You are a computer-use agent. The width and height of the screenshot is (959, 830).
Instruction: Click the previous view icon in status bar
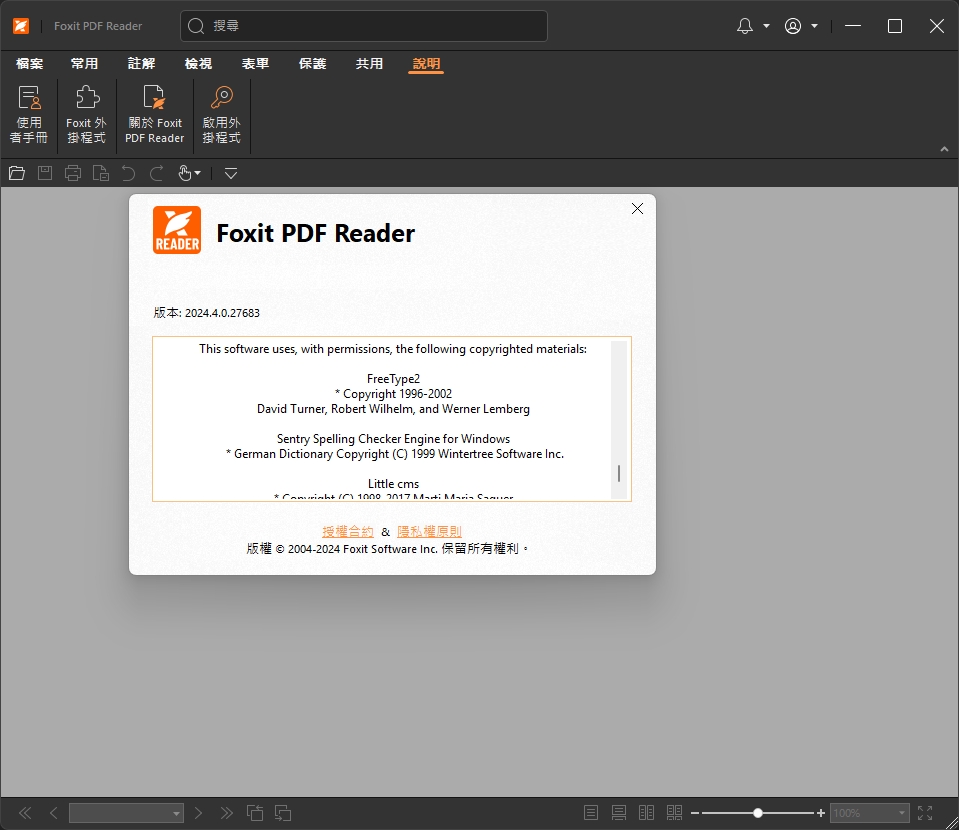(x=255, y=813)
